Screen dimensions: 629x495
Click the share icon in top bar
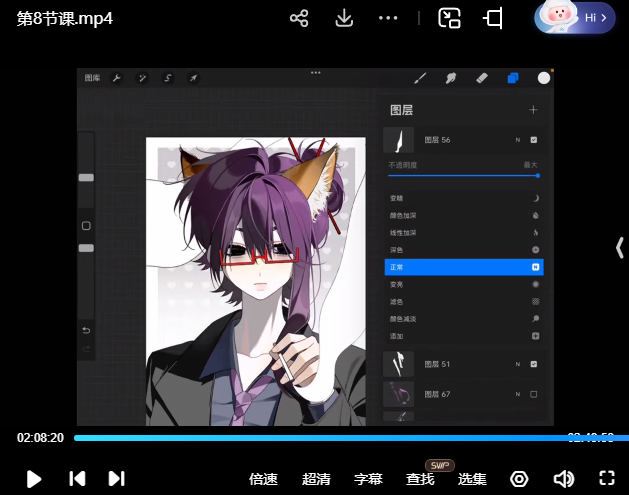tap(298, 18)
